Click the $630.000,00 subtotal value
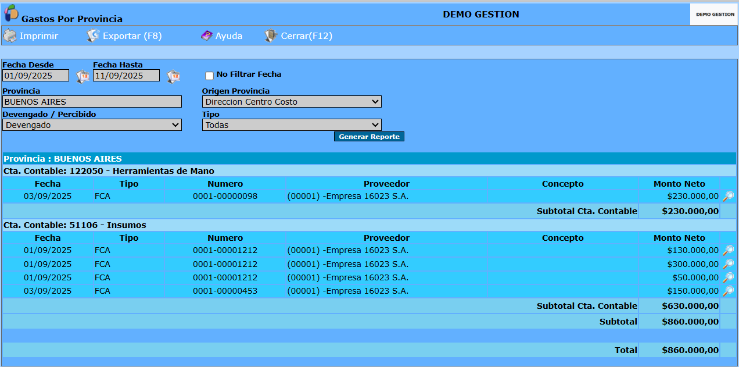Viewport: 739px width, 367px height. coord(690,306)
